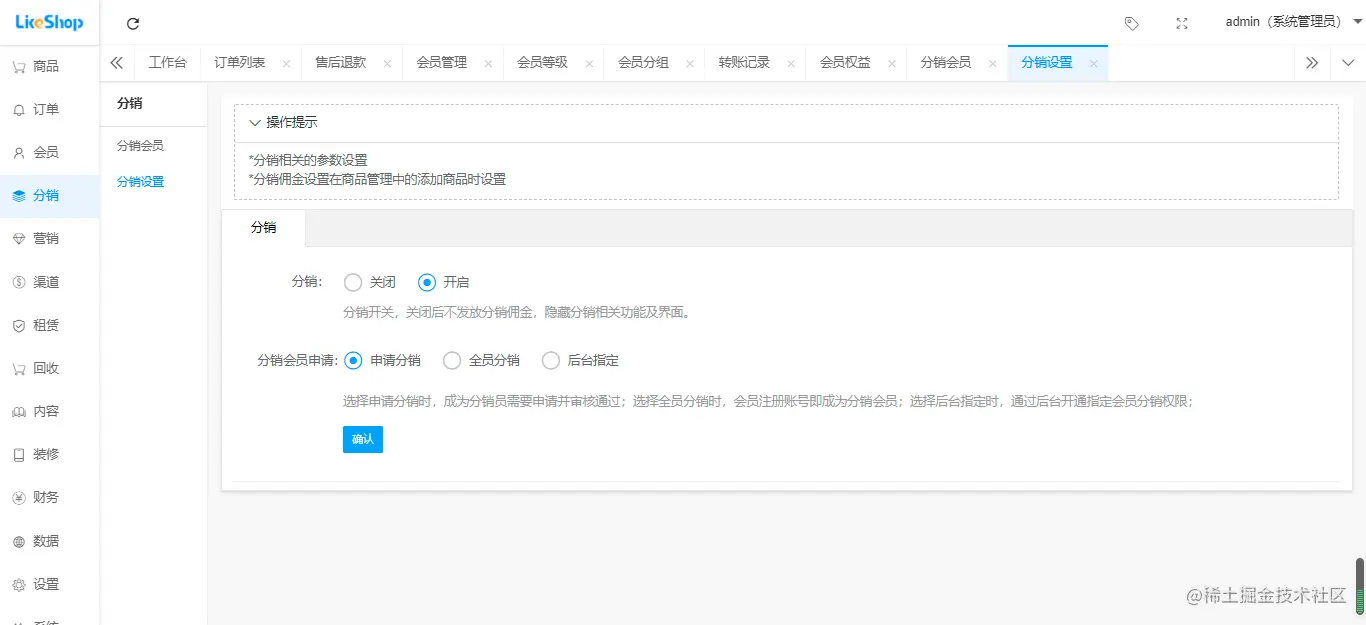Switch to the 订单列表 tab
Viewport: 1366px width, 625px height.
[x=240, y=62]
